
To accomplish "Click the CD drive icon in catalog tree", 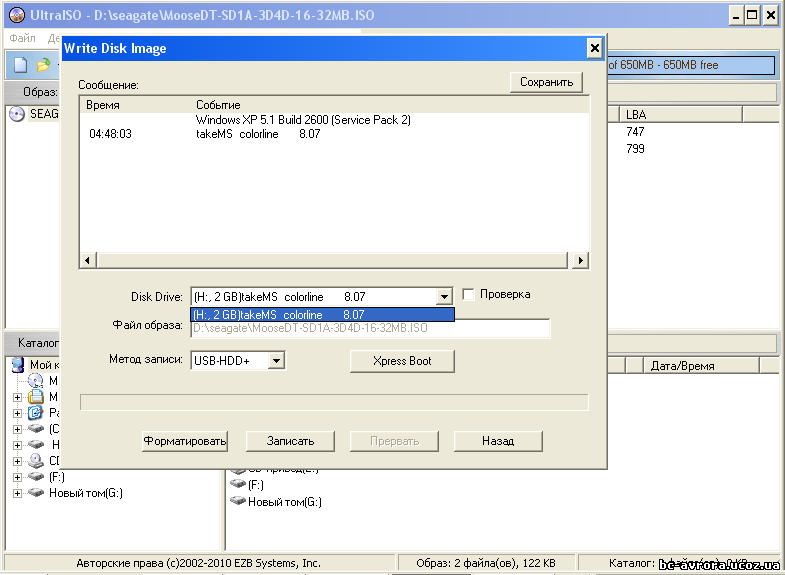I will (36, 460).
